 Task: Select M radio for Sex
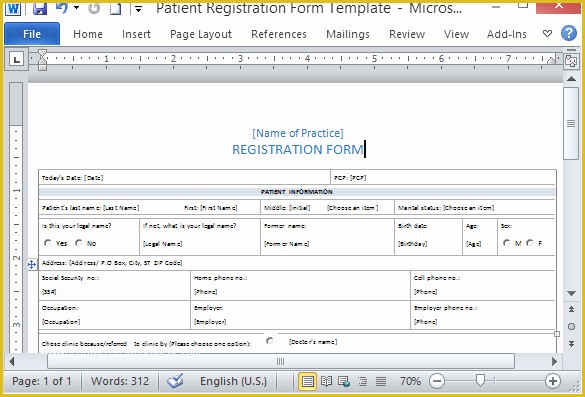[506, 243]
